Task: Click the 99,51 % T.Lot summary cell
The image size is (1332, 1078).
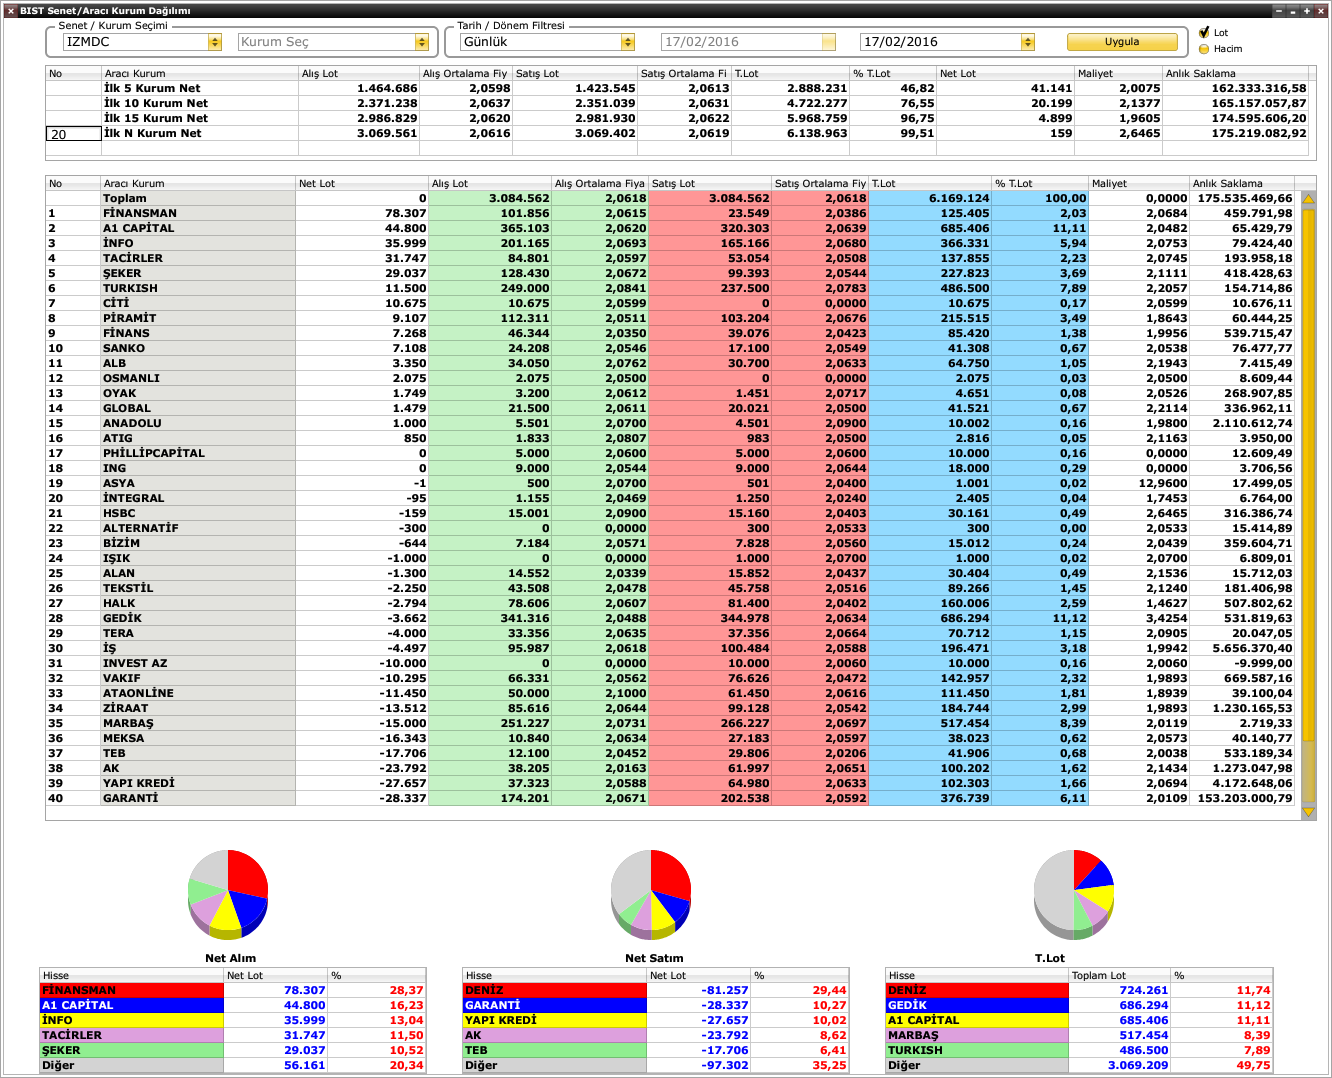Action: 893,133
